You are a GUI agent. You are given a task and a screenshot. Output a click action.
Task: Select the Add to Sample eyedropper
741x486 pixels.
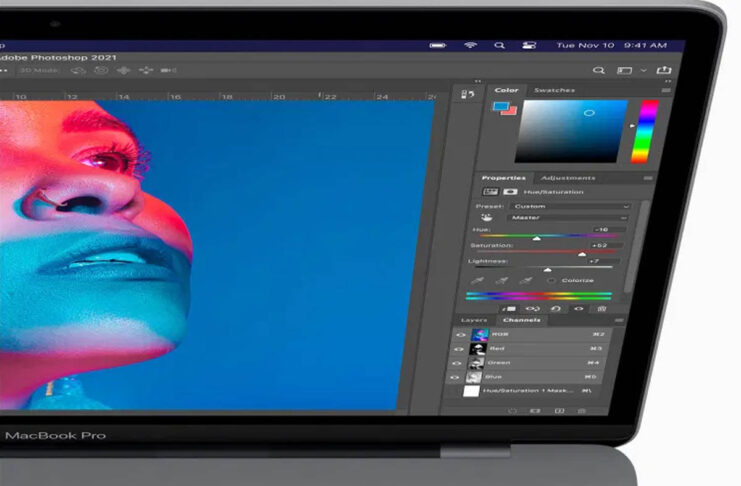tap(501, 281)
